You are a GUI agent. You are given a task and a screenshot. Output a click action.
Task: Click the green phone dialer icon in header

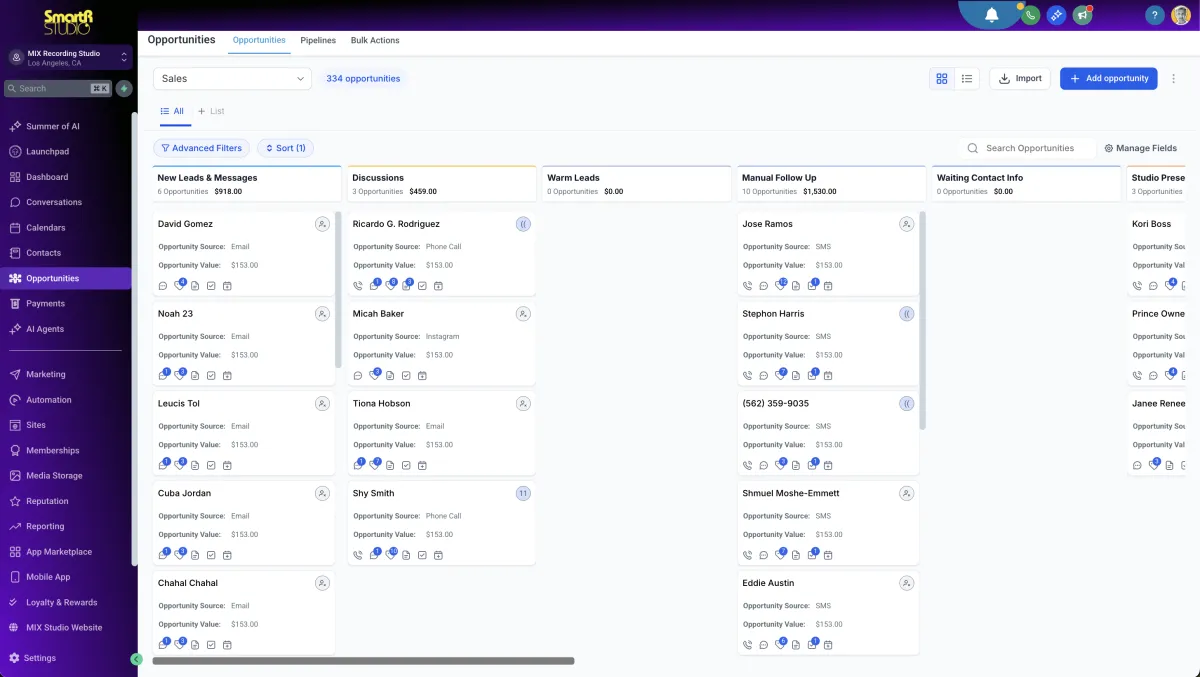[1031, 14]
